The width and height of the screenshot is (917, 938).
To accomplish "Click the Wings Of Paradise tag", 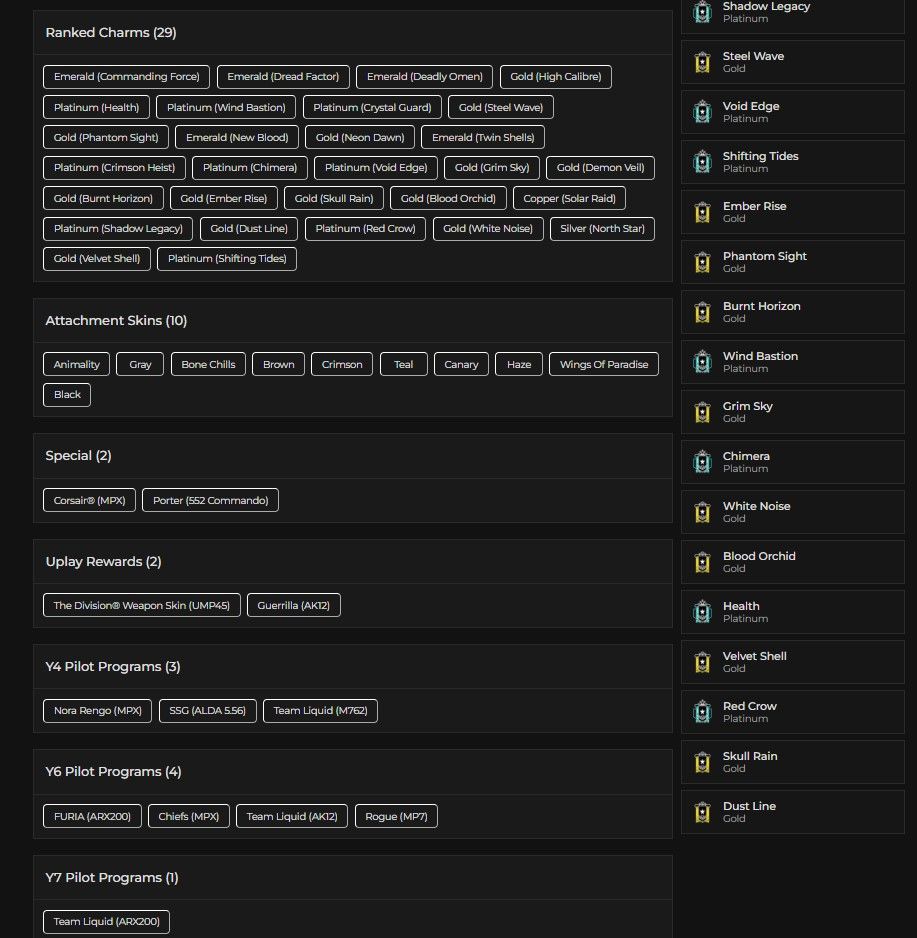I will pos(604,364).
